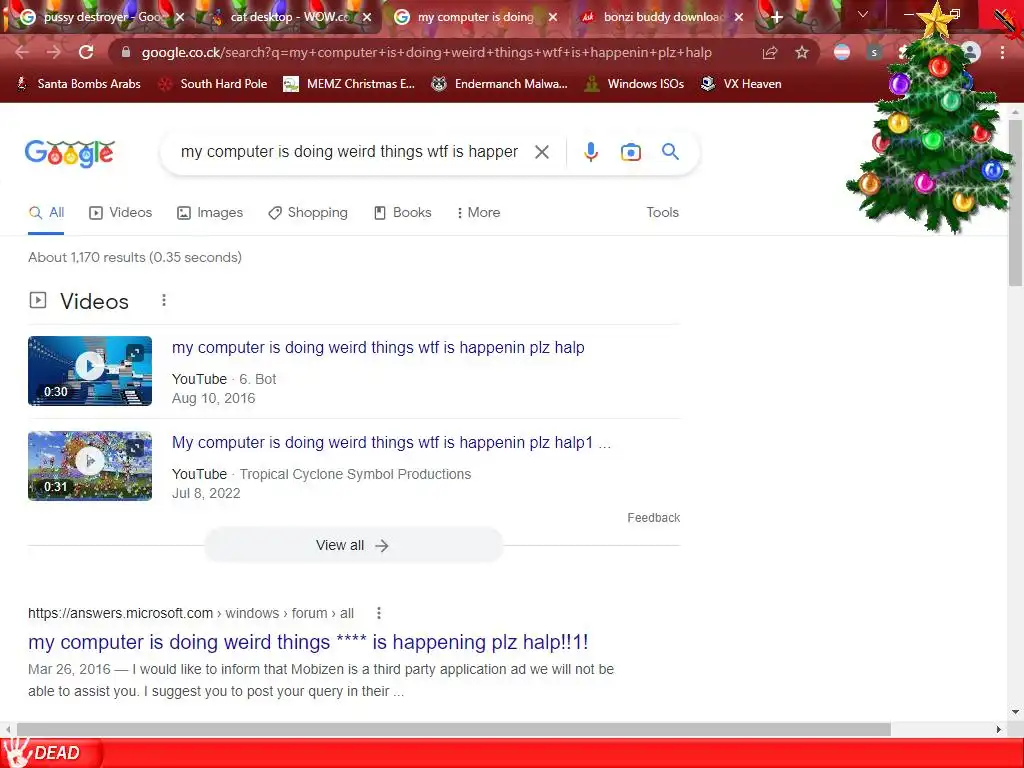
Task: Switch to the first Google search tab
Action: tap(102, 17)
